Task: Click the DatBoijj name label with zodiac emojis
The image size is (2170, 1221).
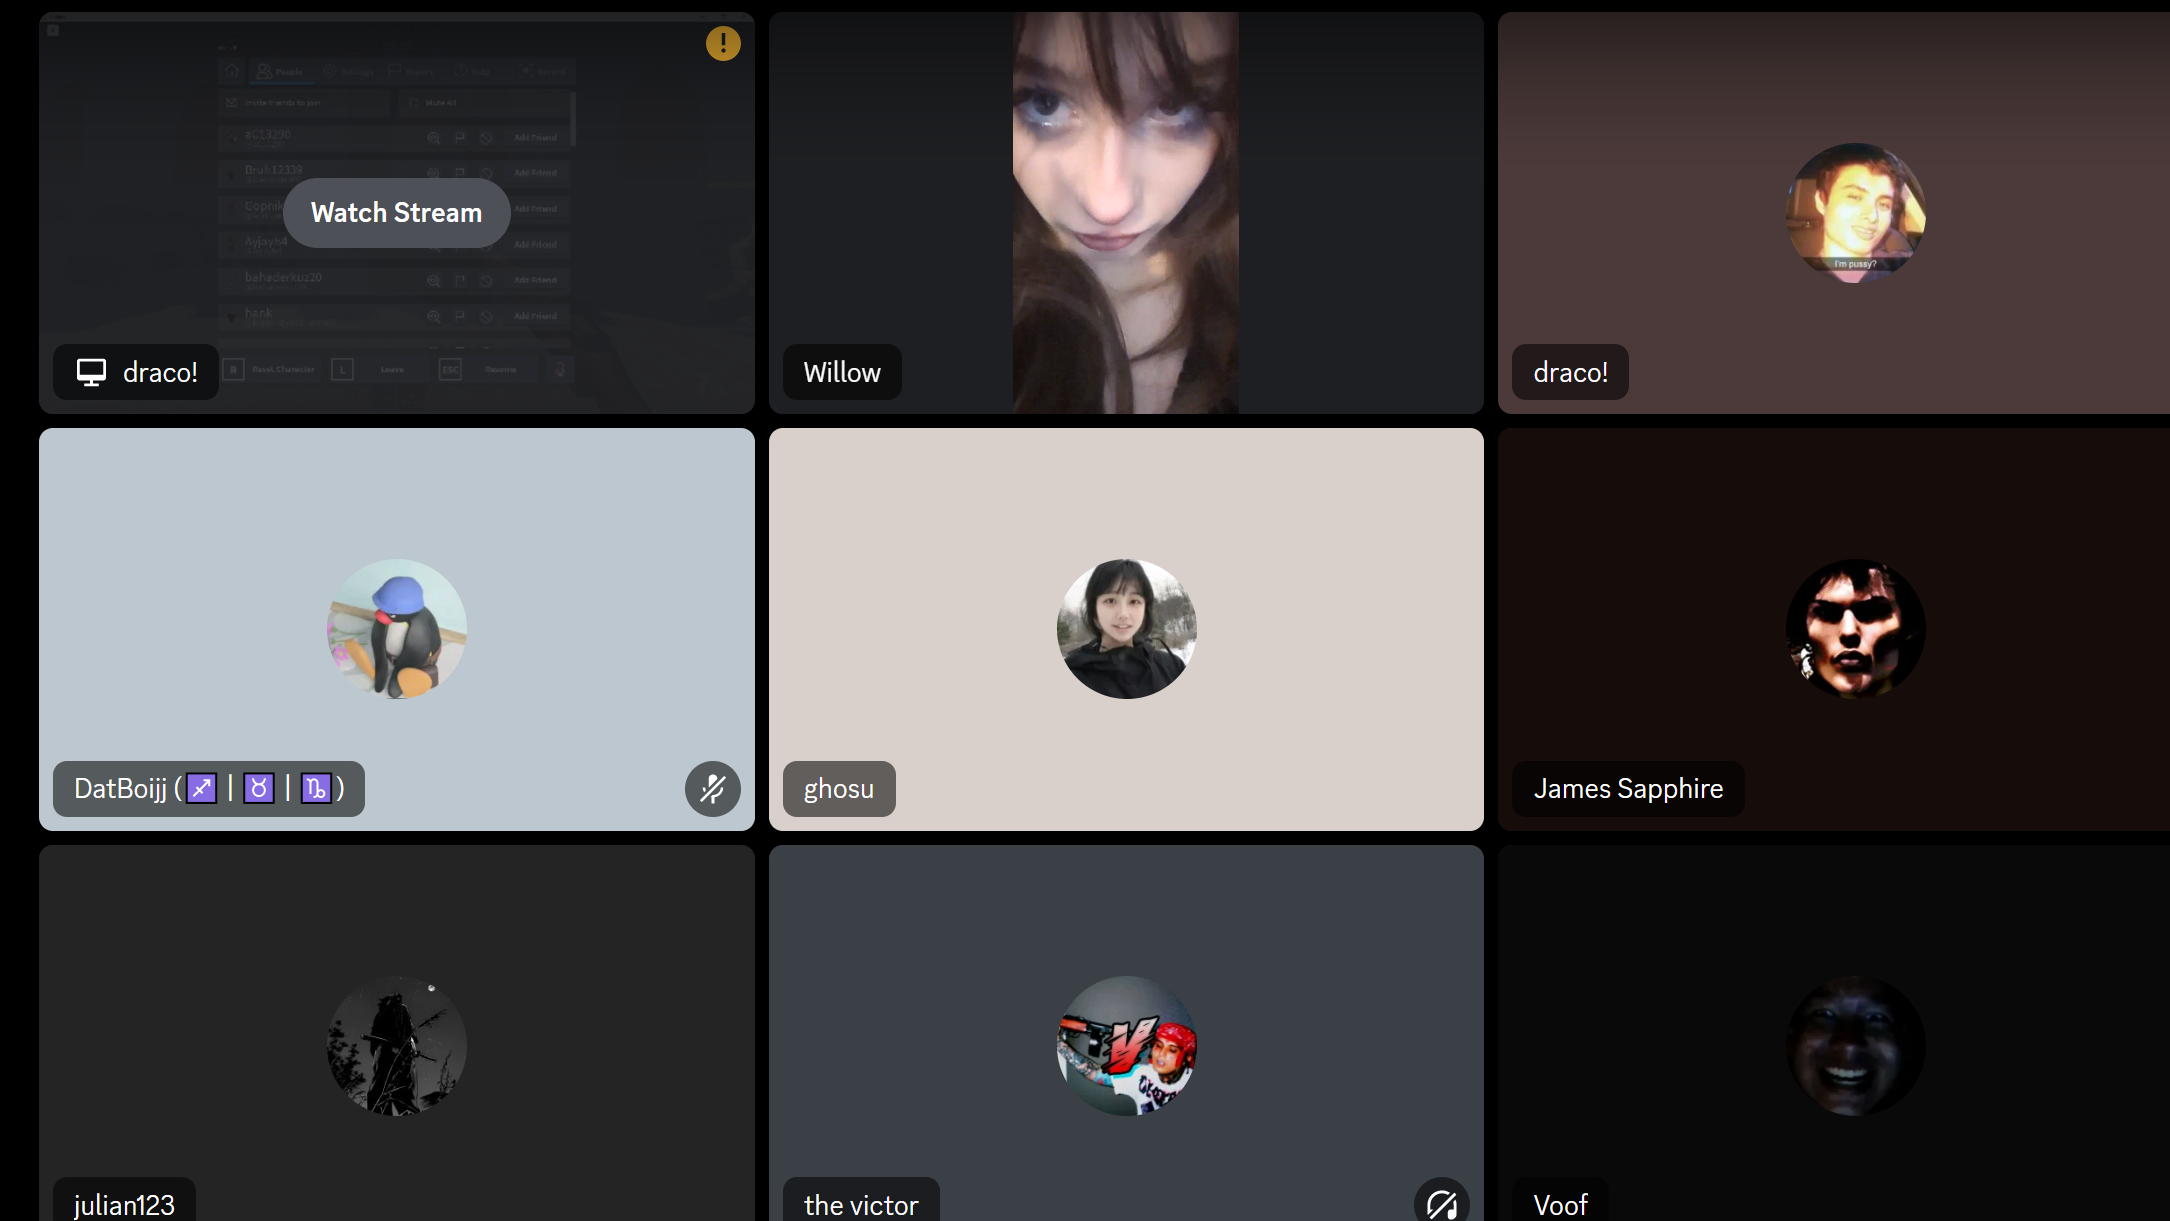Action: tap(209, 789)
